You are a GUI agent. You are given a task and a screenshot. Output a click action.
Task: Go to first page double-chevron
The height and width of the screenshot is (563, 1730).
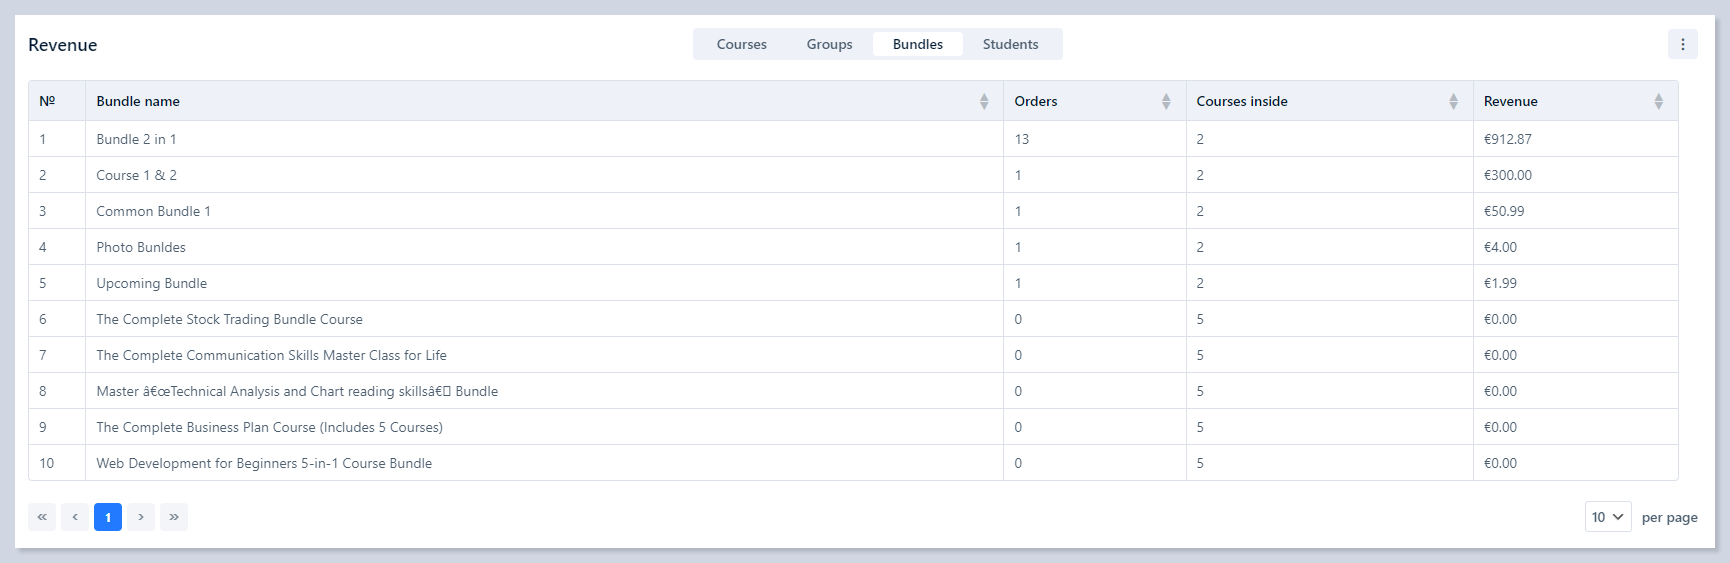[42, 517]
